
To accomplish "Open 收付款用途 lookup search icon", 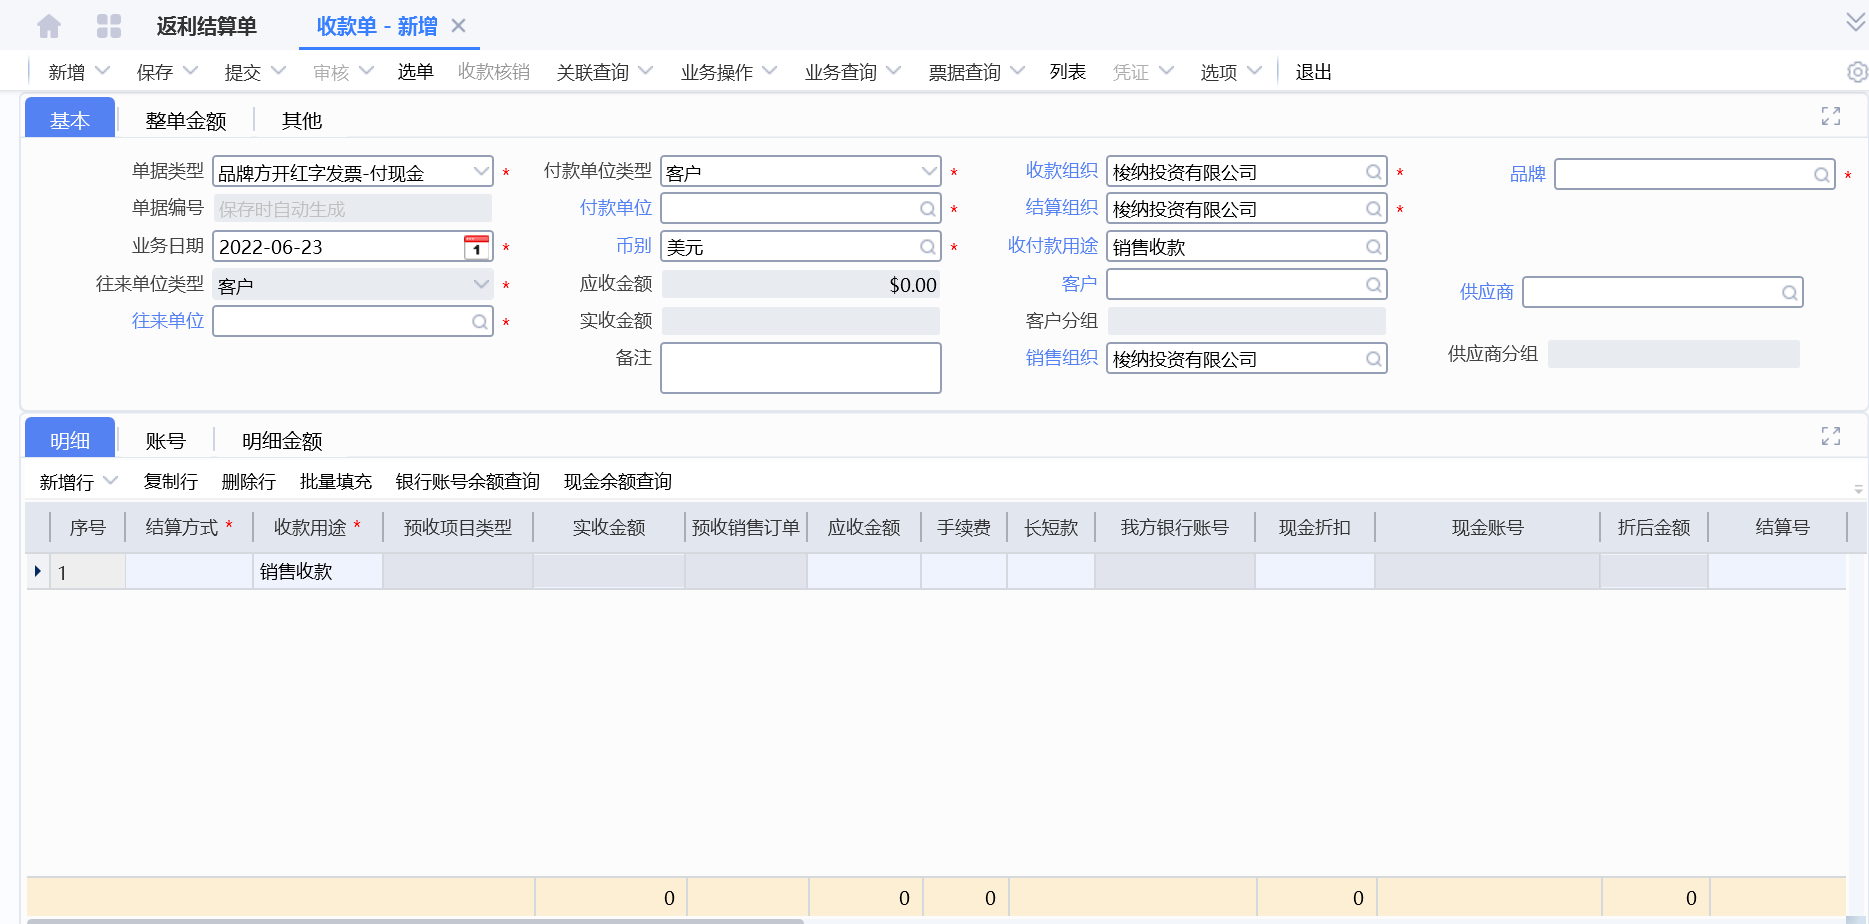I will (1374, 247).
